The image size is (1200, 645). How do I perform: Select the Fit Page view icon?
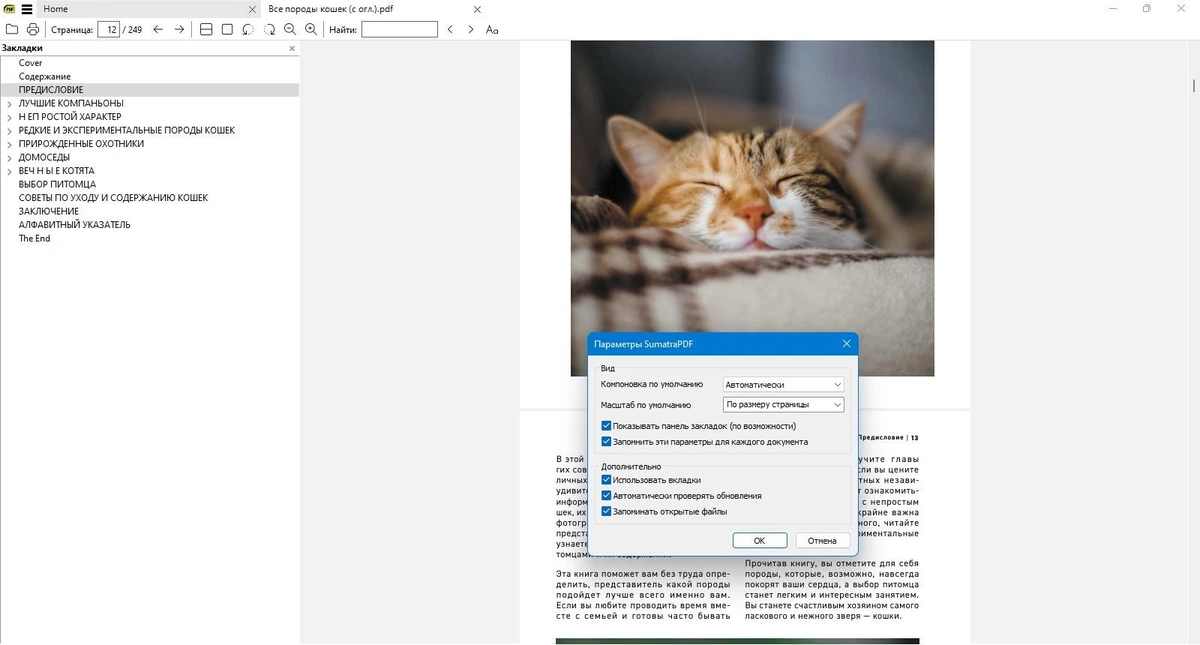pos(227,30)
